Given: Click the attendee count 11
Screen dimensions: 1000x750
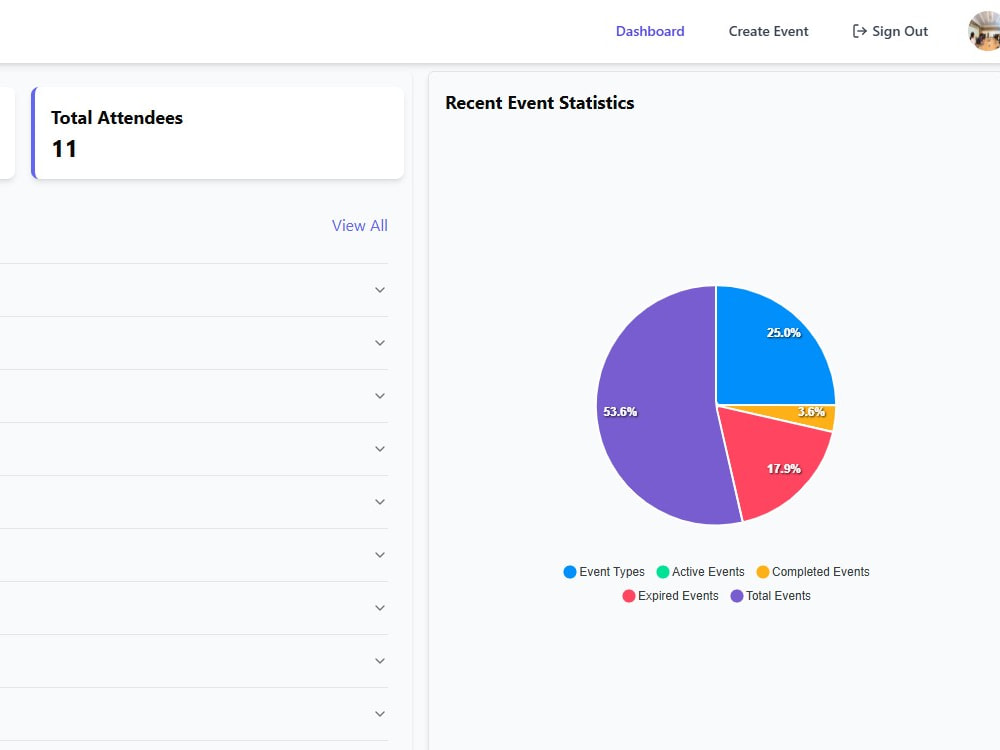Looking at the screenshot, I should point(64,149).
